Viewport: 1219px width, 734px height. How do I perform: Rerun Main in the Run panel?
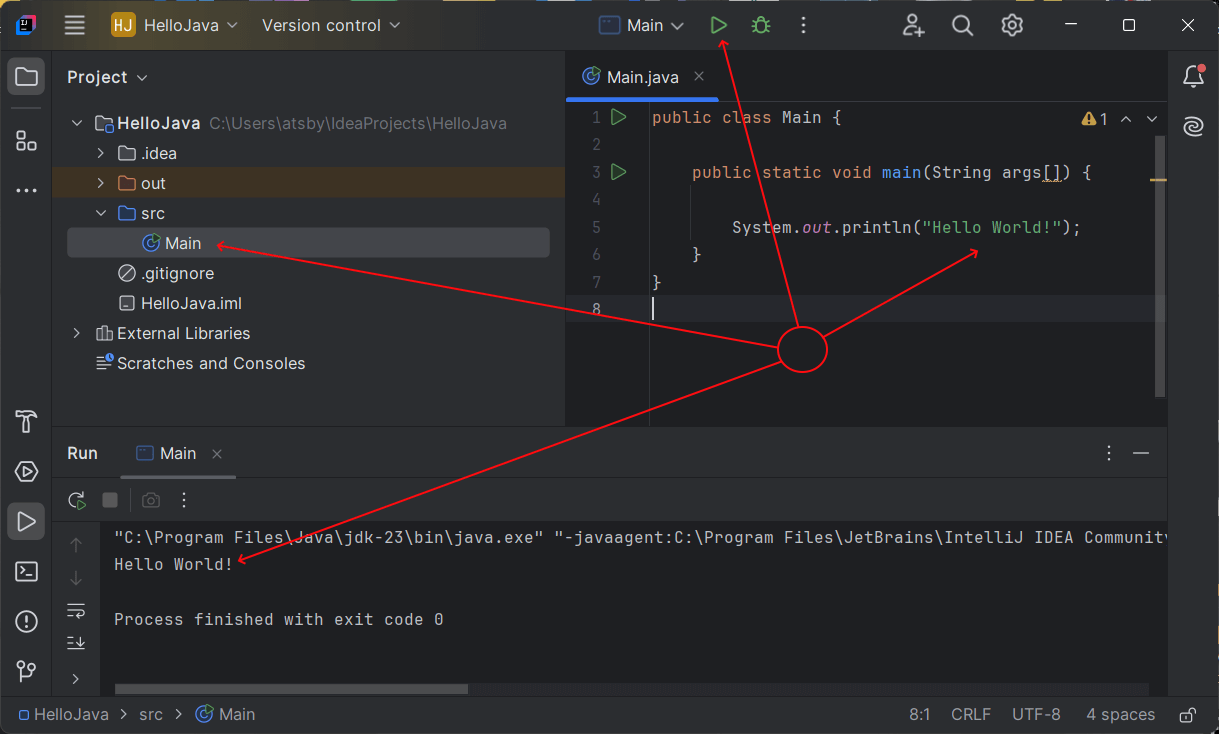pos(76,500)
